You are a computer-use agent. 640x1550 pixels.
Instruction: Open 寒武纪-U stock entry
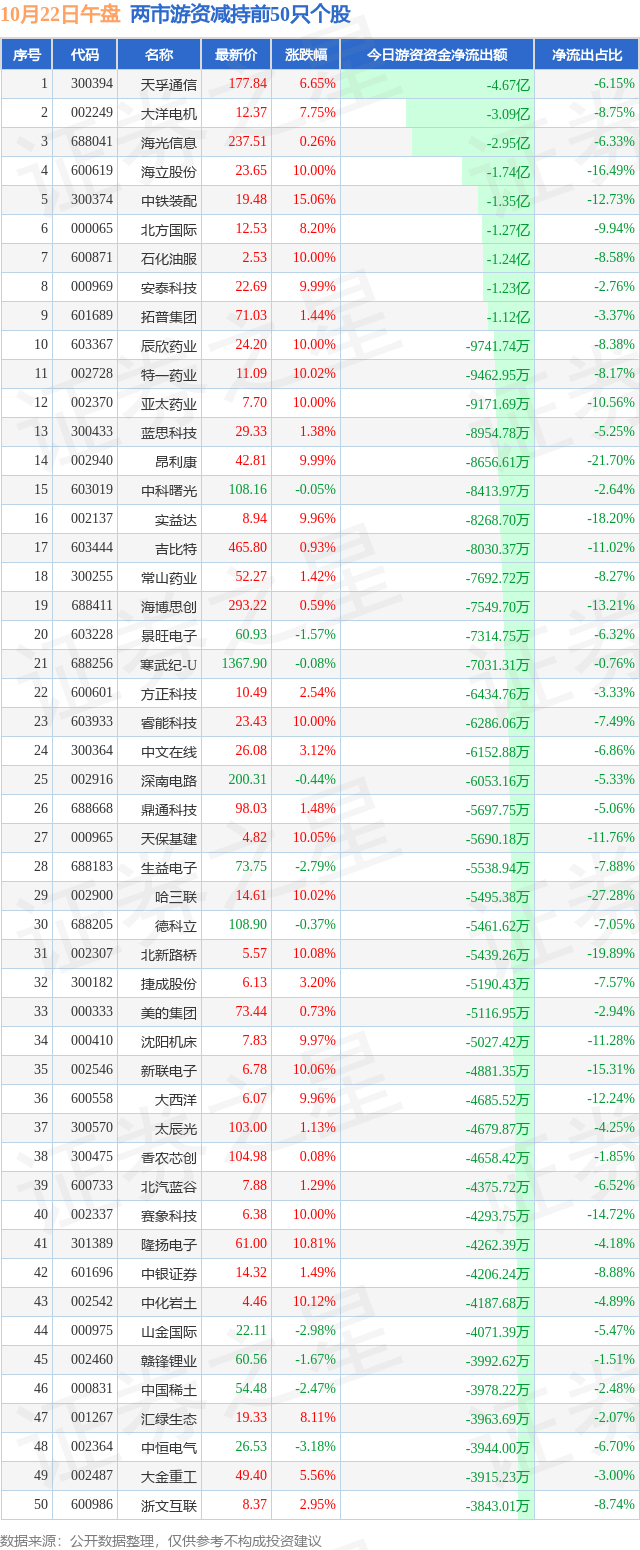click(169, 664)
